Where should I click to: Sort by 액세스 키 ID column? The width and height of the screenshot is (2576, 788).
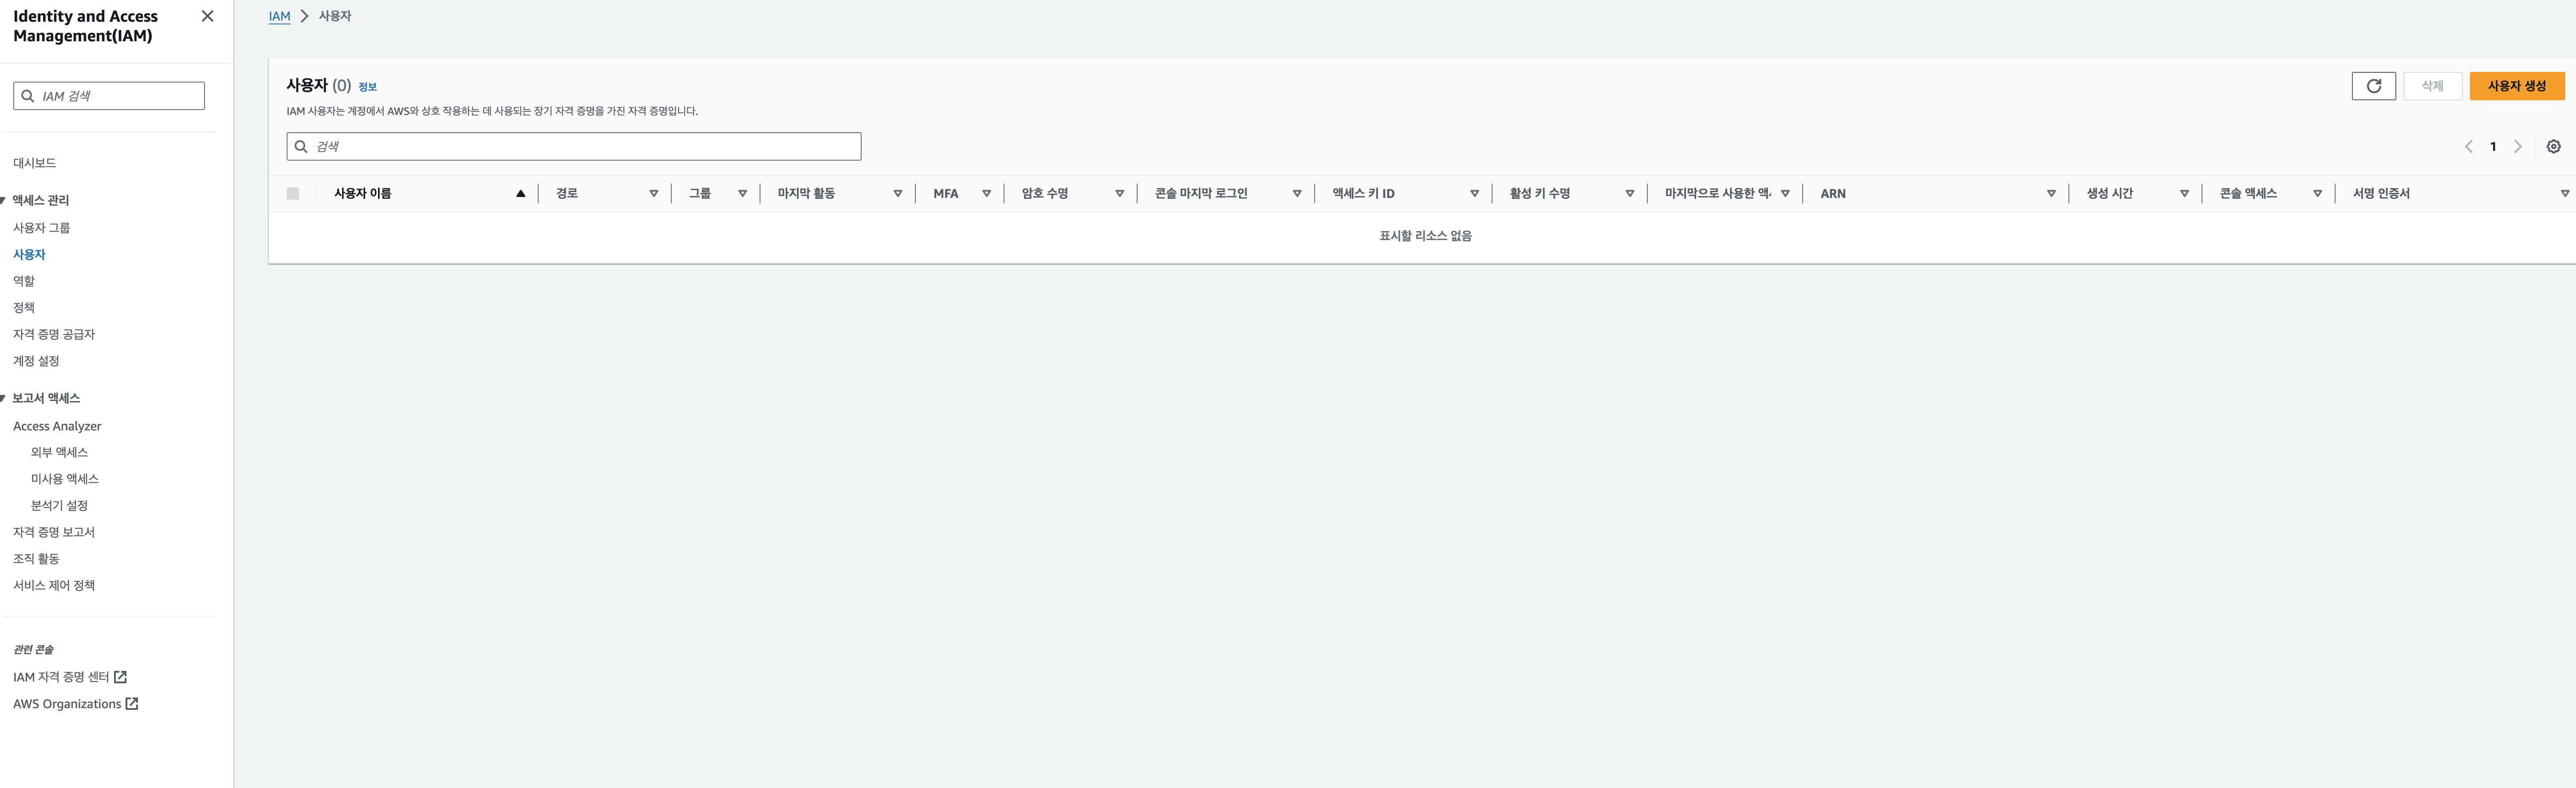(x=1474, y=194)
